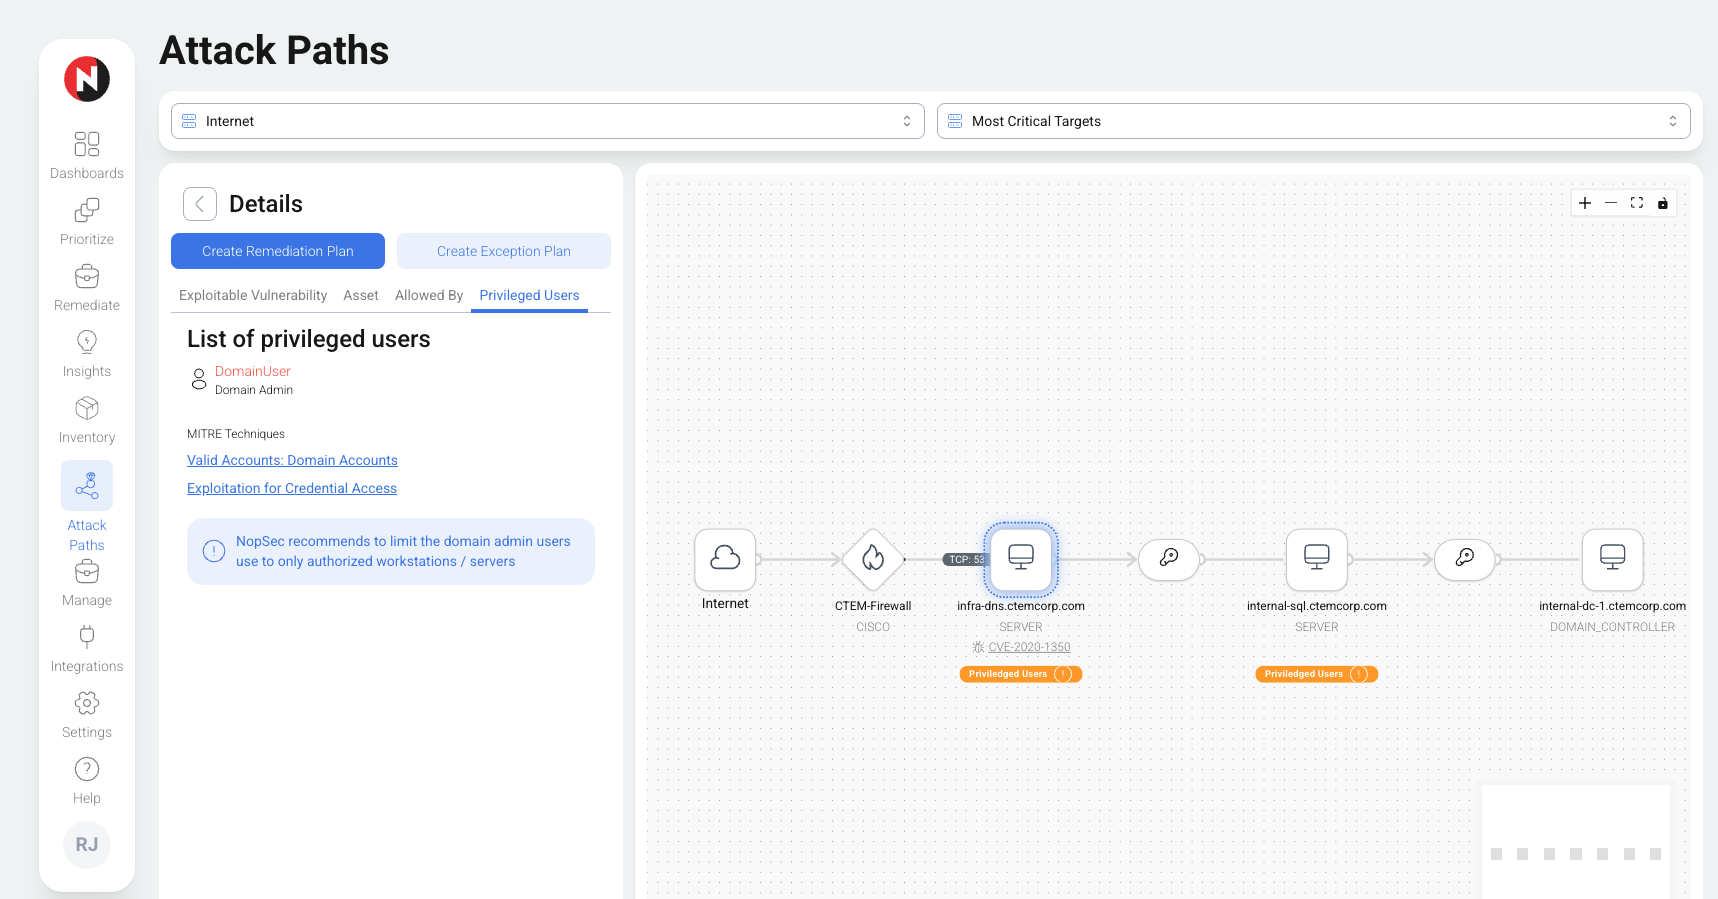
Task: Click the graph minimap overview
Action: (x=1575, y=842)
